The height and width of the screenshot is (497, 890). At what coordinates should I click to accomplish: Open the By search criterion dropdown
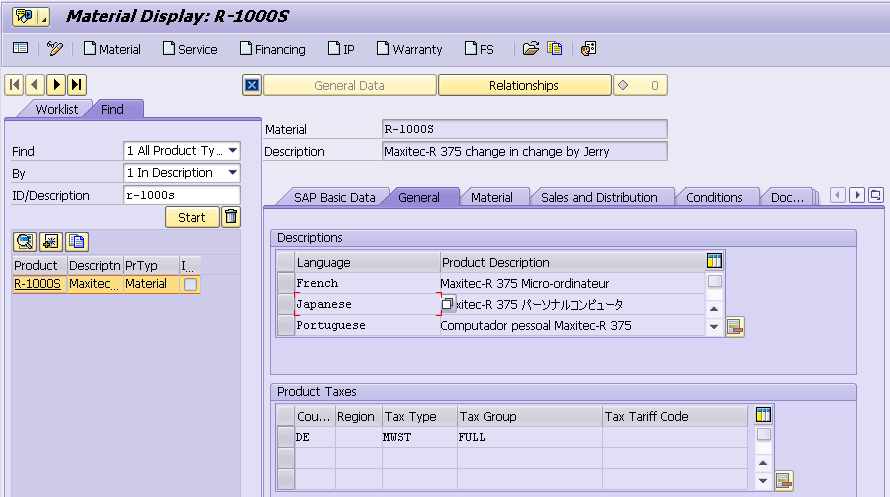(x=233, y=173)
